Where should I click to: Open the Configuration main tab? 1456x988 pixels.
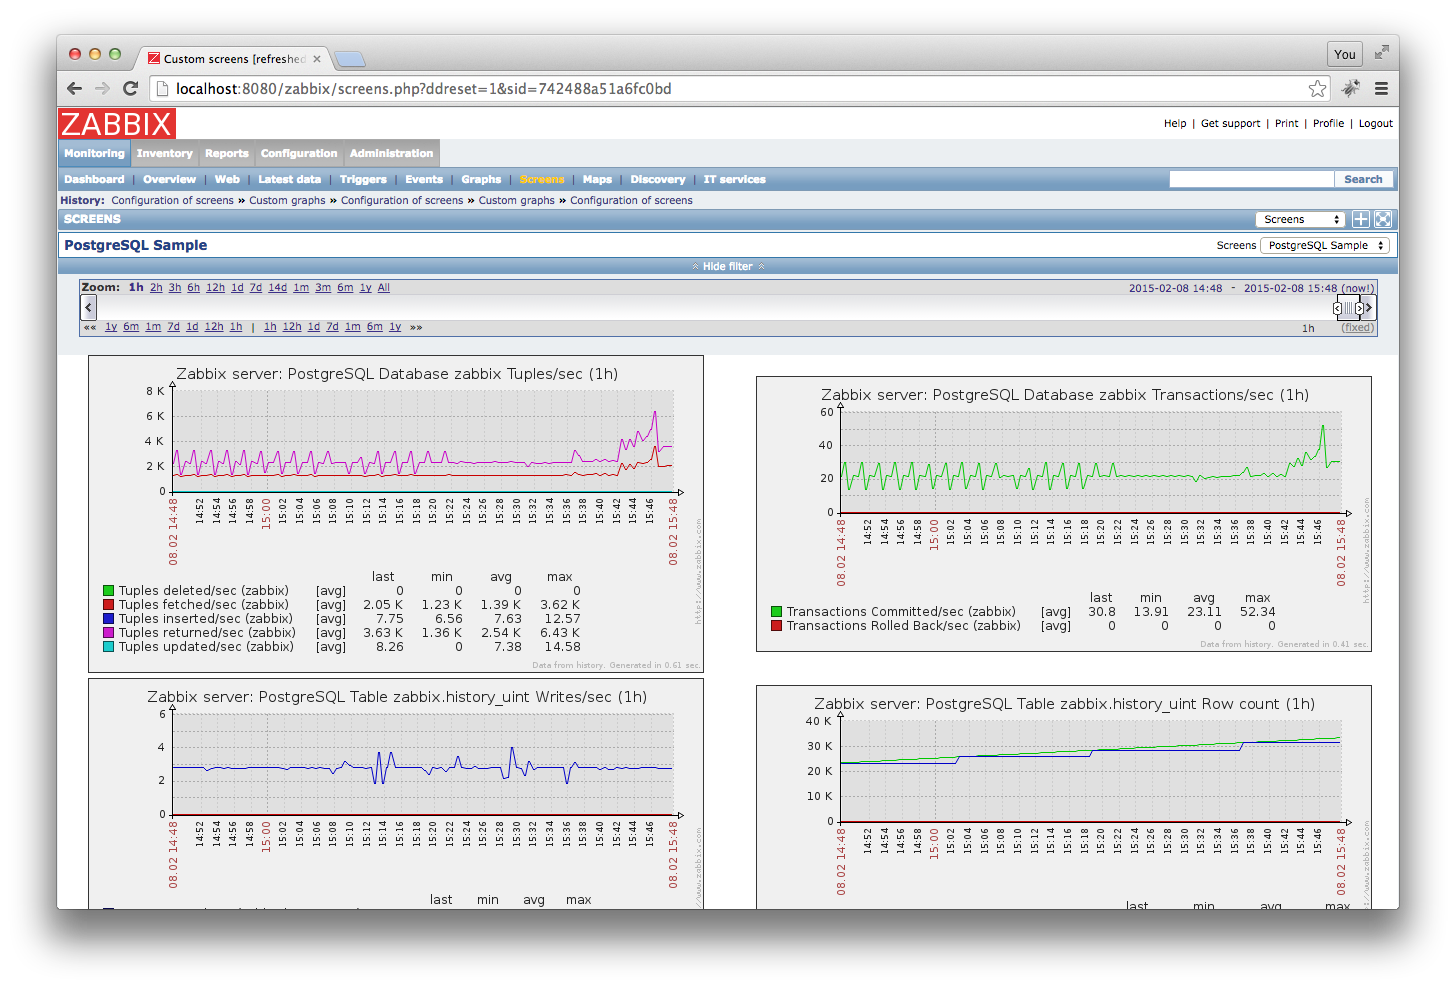299,153
